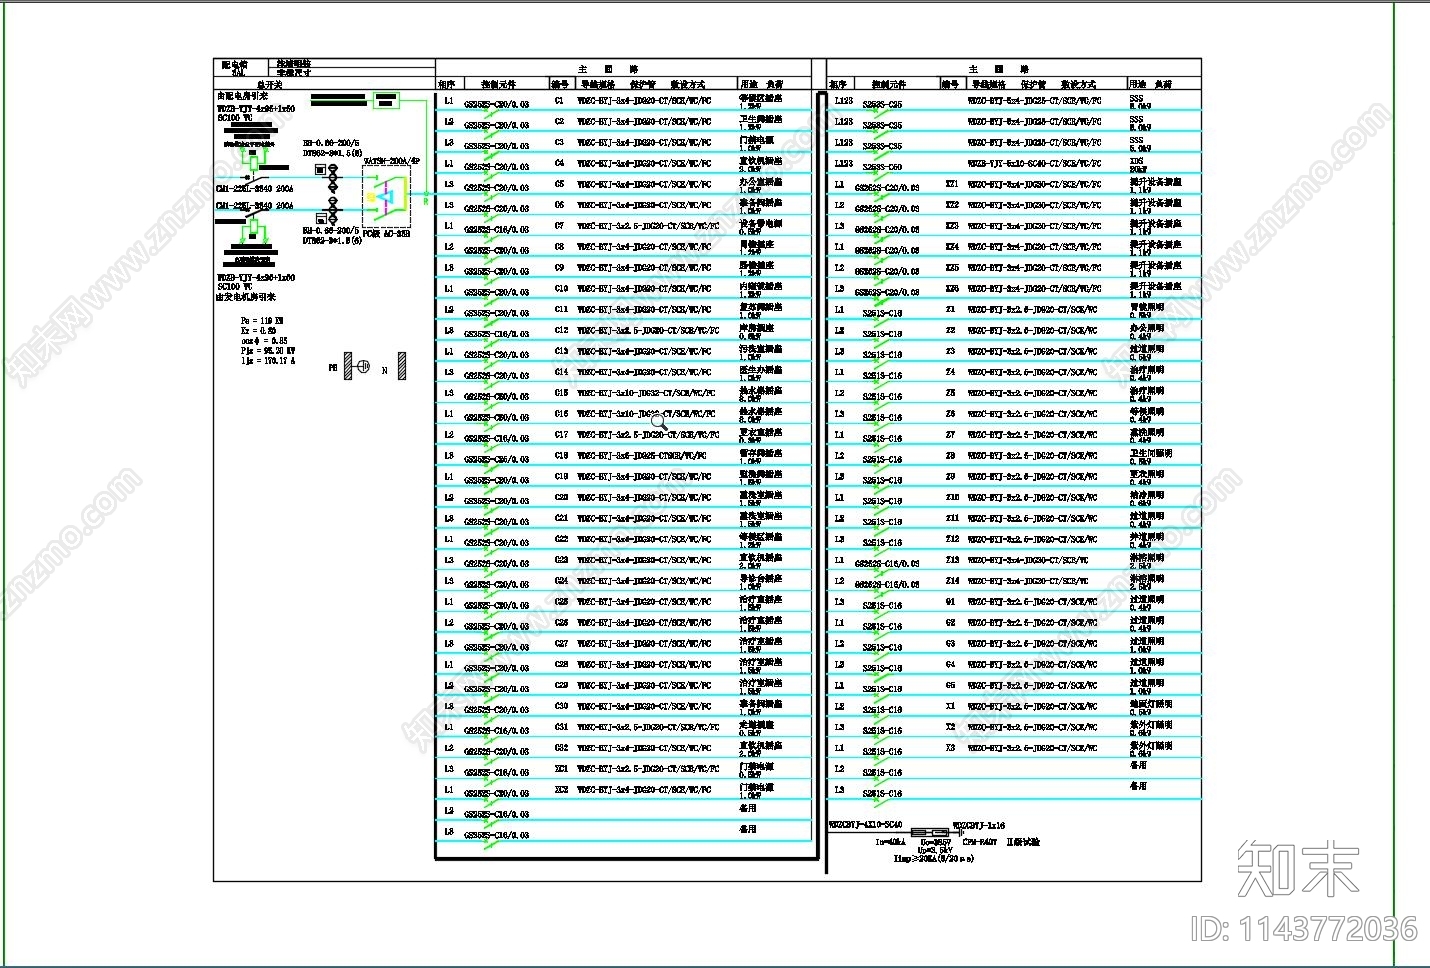Click circuit number 'C28' cell
Screen dimensions: 1430x968
(x=562, y=664)
